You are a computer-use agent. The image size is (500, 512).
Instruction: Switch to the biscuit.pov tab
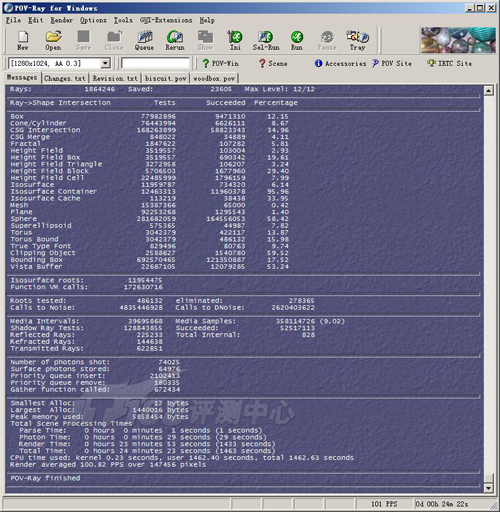[166, 79]
